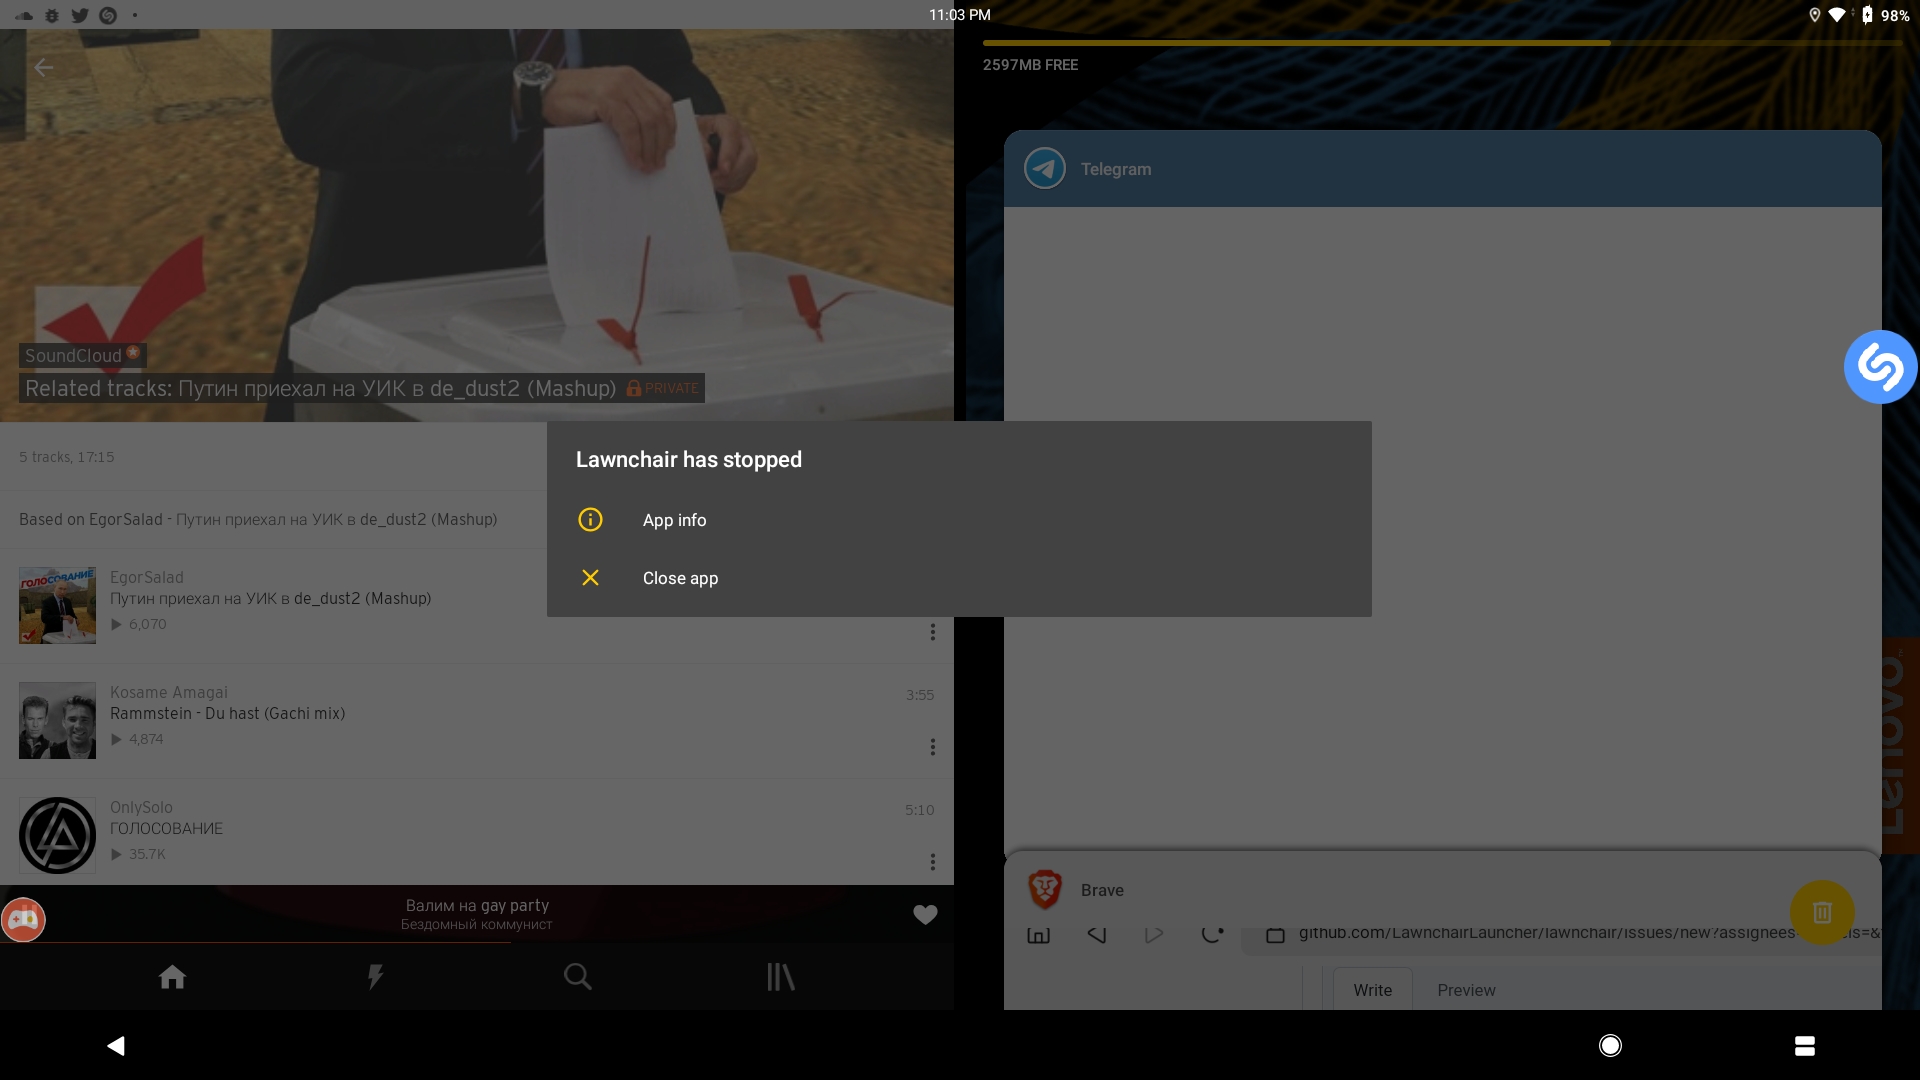The image size is (1920, 1080).
Task: Open SoundCloud Search tab
Action: [577, 977]
